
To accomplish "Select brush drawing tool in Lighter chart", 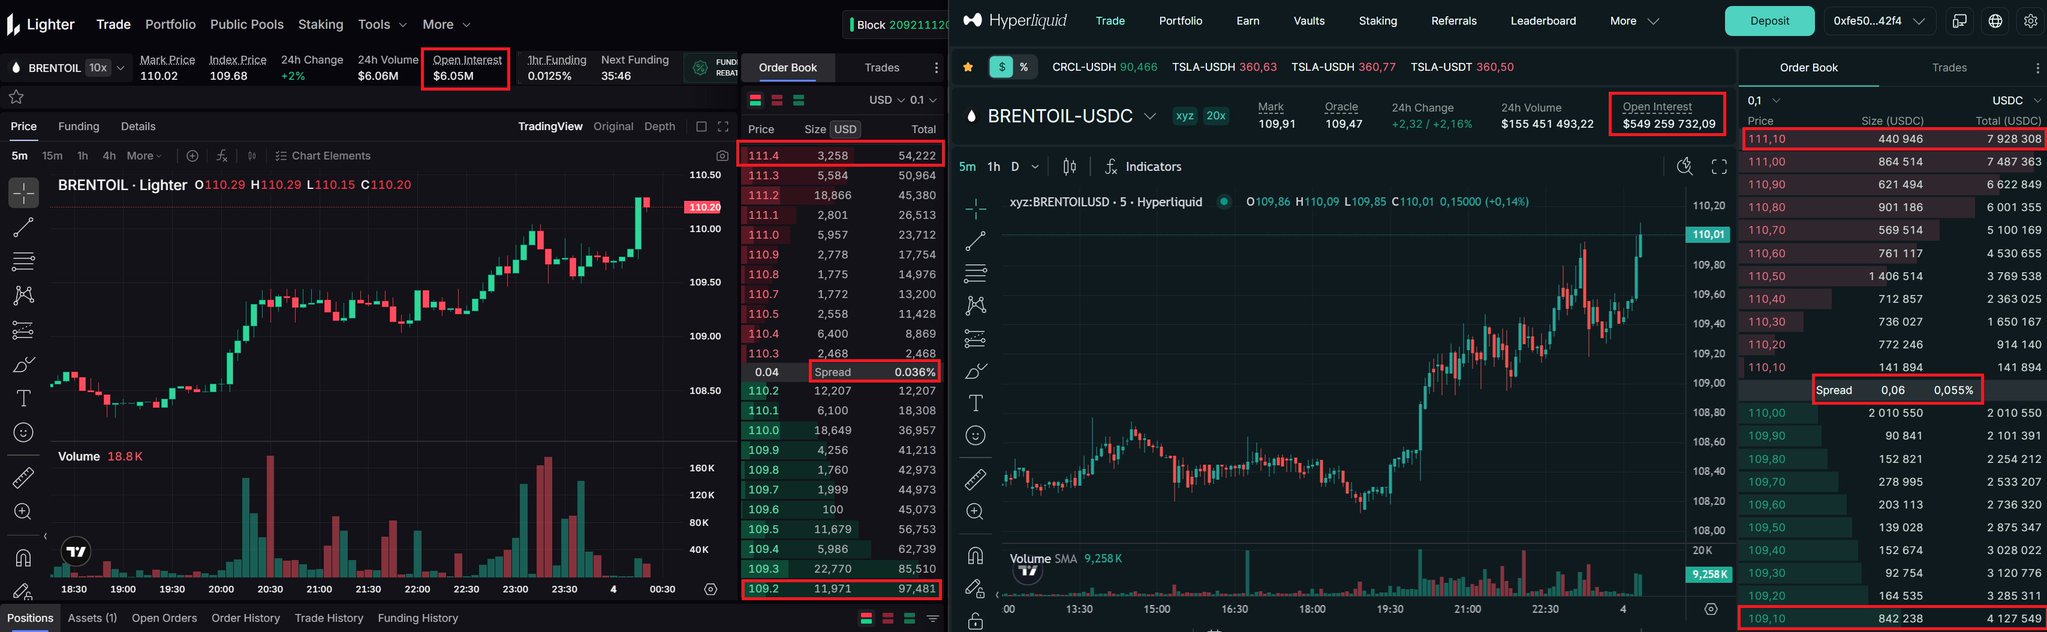I will 24,364.
